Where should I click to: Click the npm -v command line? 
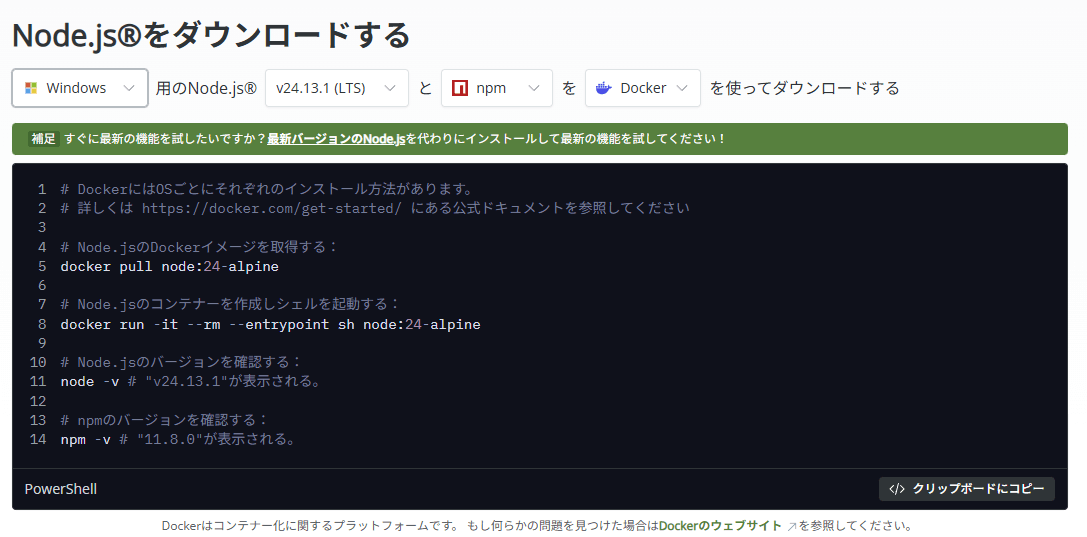pyautogui.click(x=88, y=439)
